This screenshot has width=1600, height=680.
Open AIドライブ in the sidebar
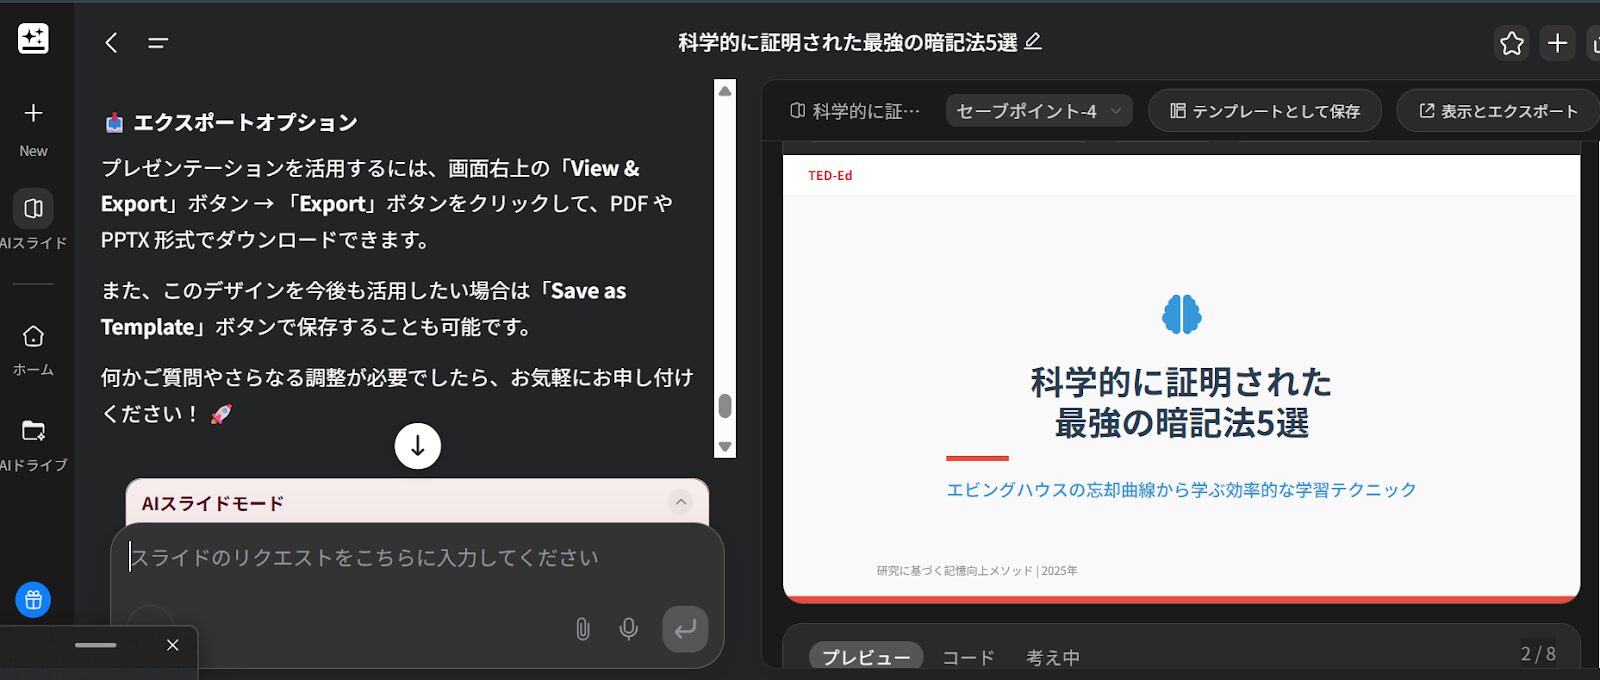coord(33,445)
